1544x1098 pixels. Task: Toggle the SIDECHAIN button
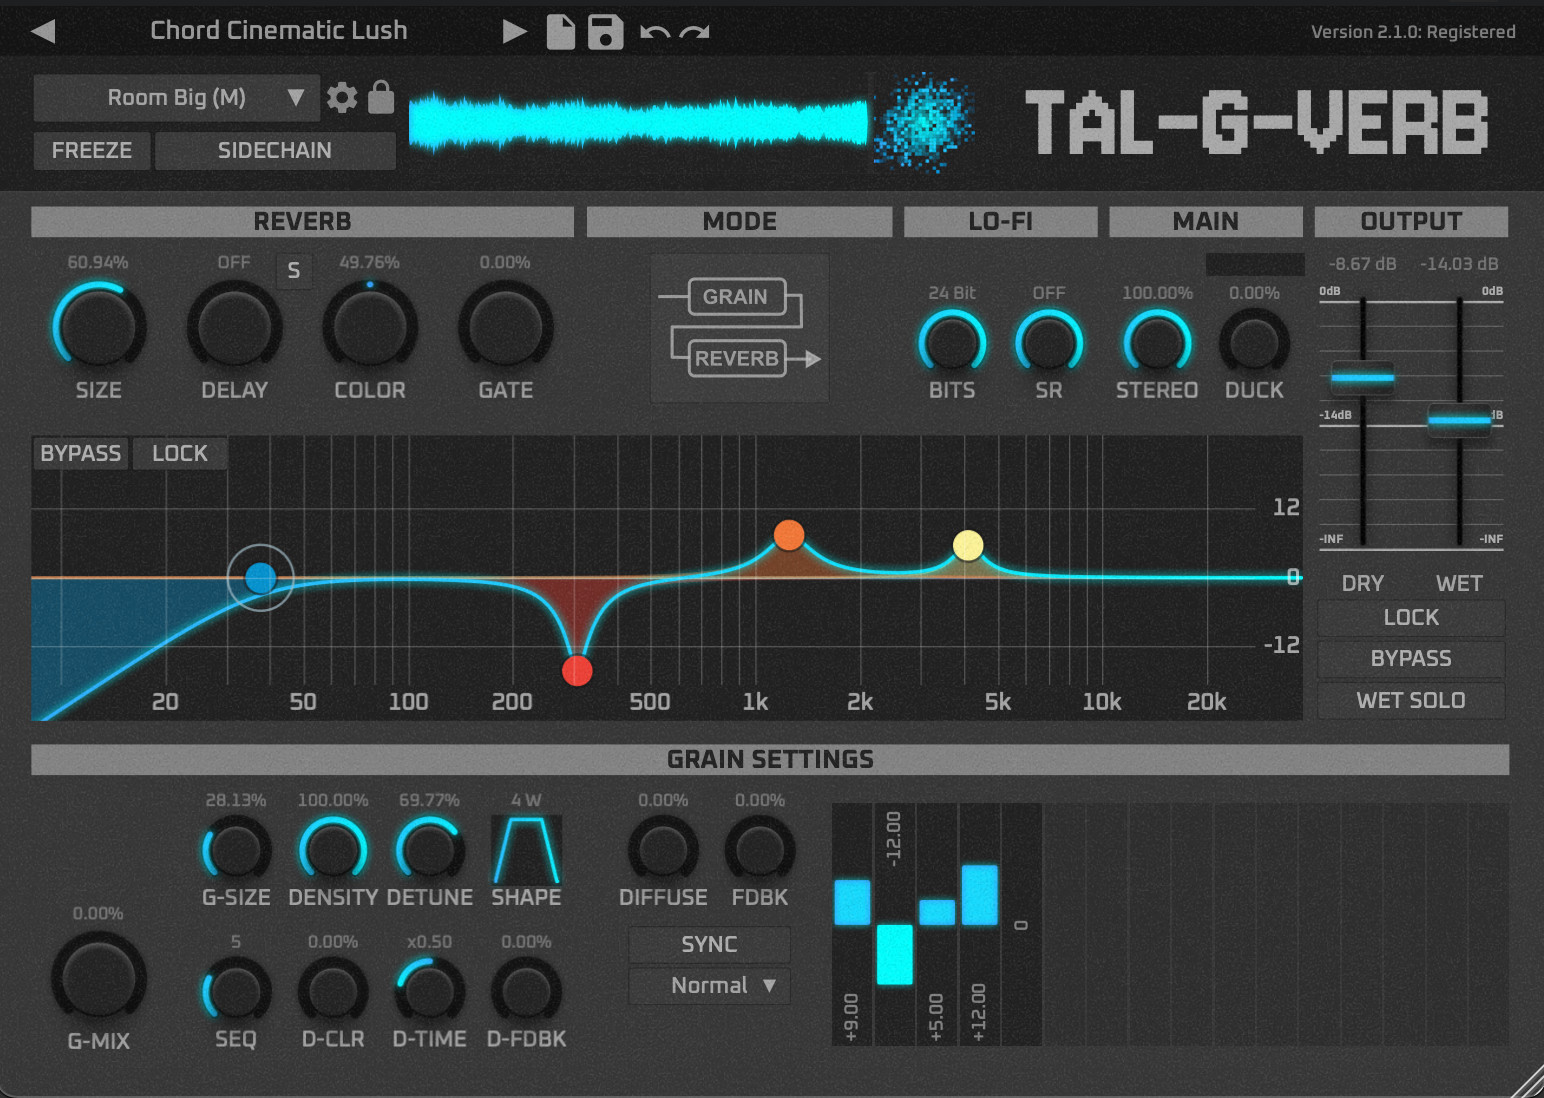275,150
